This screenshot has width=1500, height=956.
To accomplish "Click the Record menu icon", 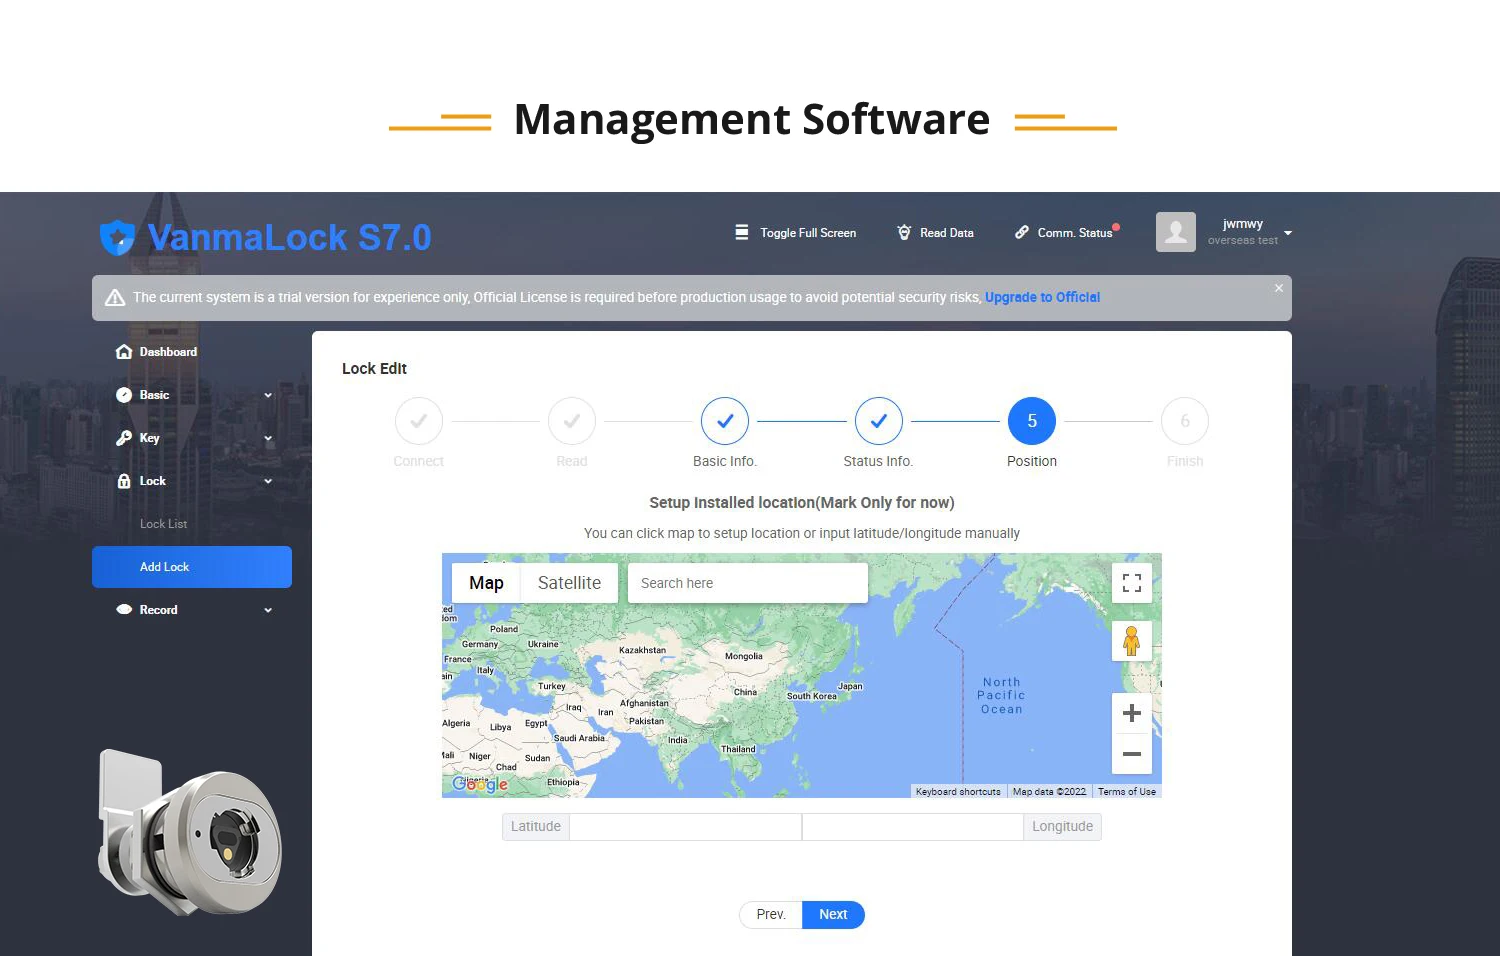I will (x=124, y=610).
